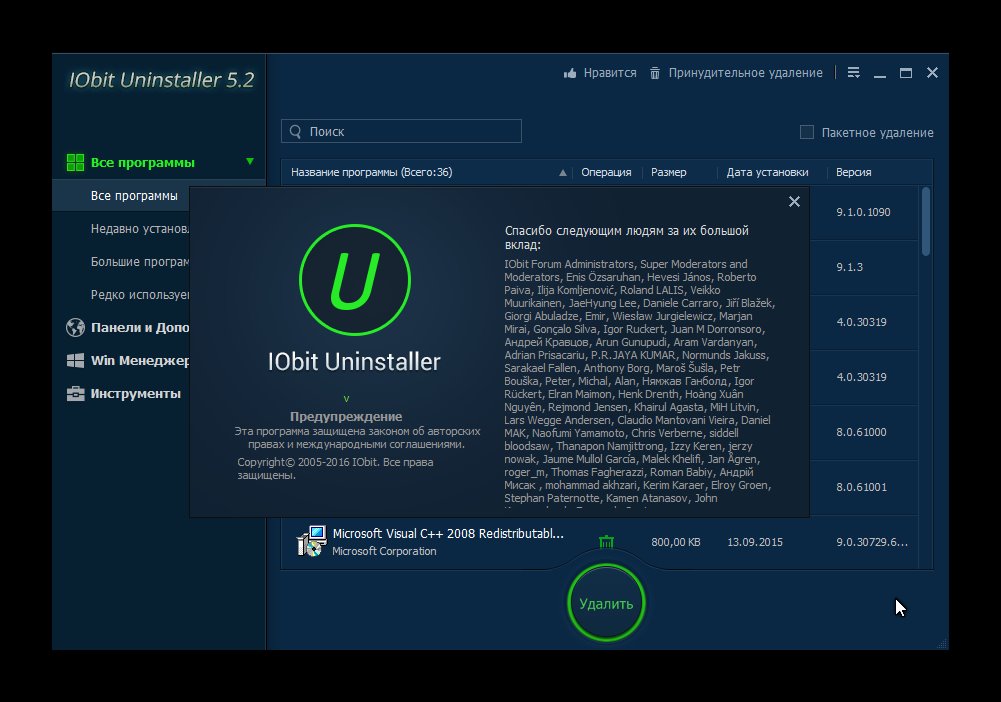Open Win Менеджер section
Viewport: 1001px width, 702px height.
tap(140, 361)
